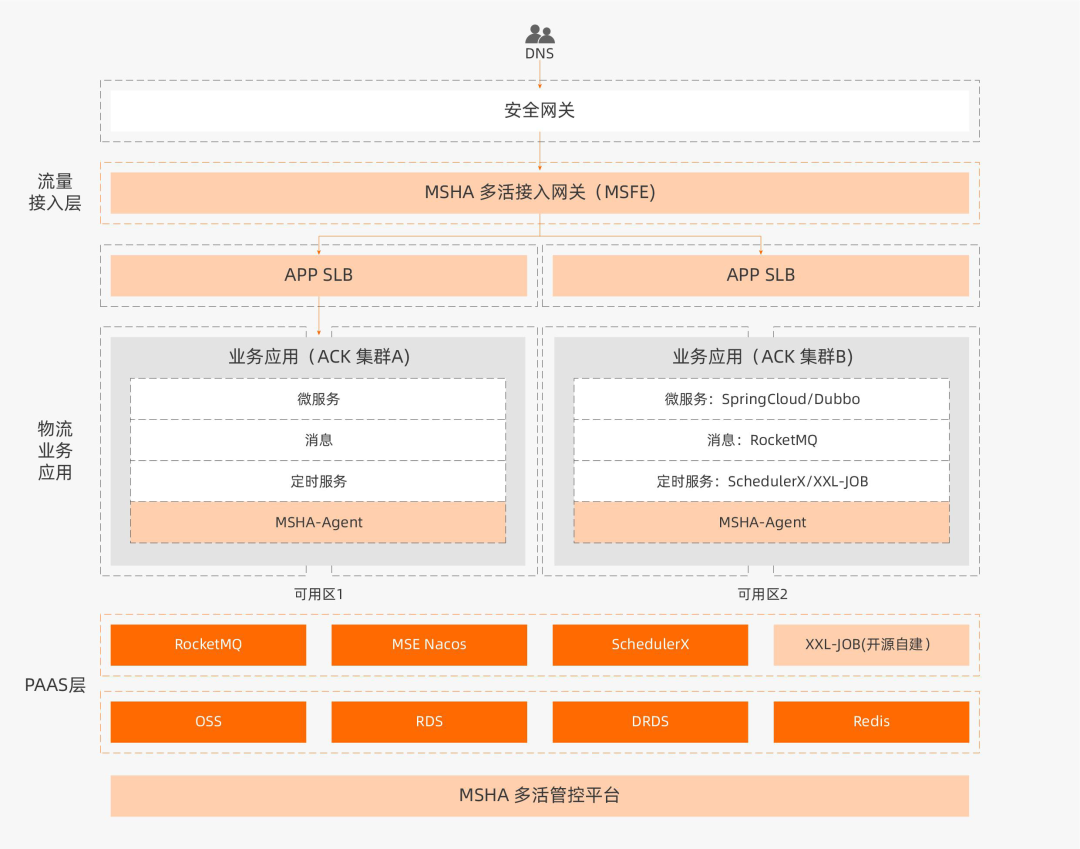Click the 业务应用 (ACK 集群A) title

(319, 357)
